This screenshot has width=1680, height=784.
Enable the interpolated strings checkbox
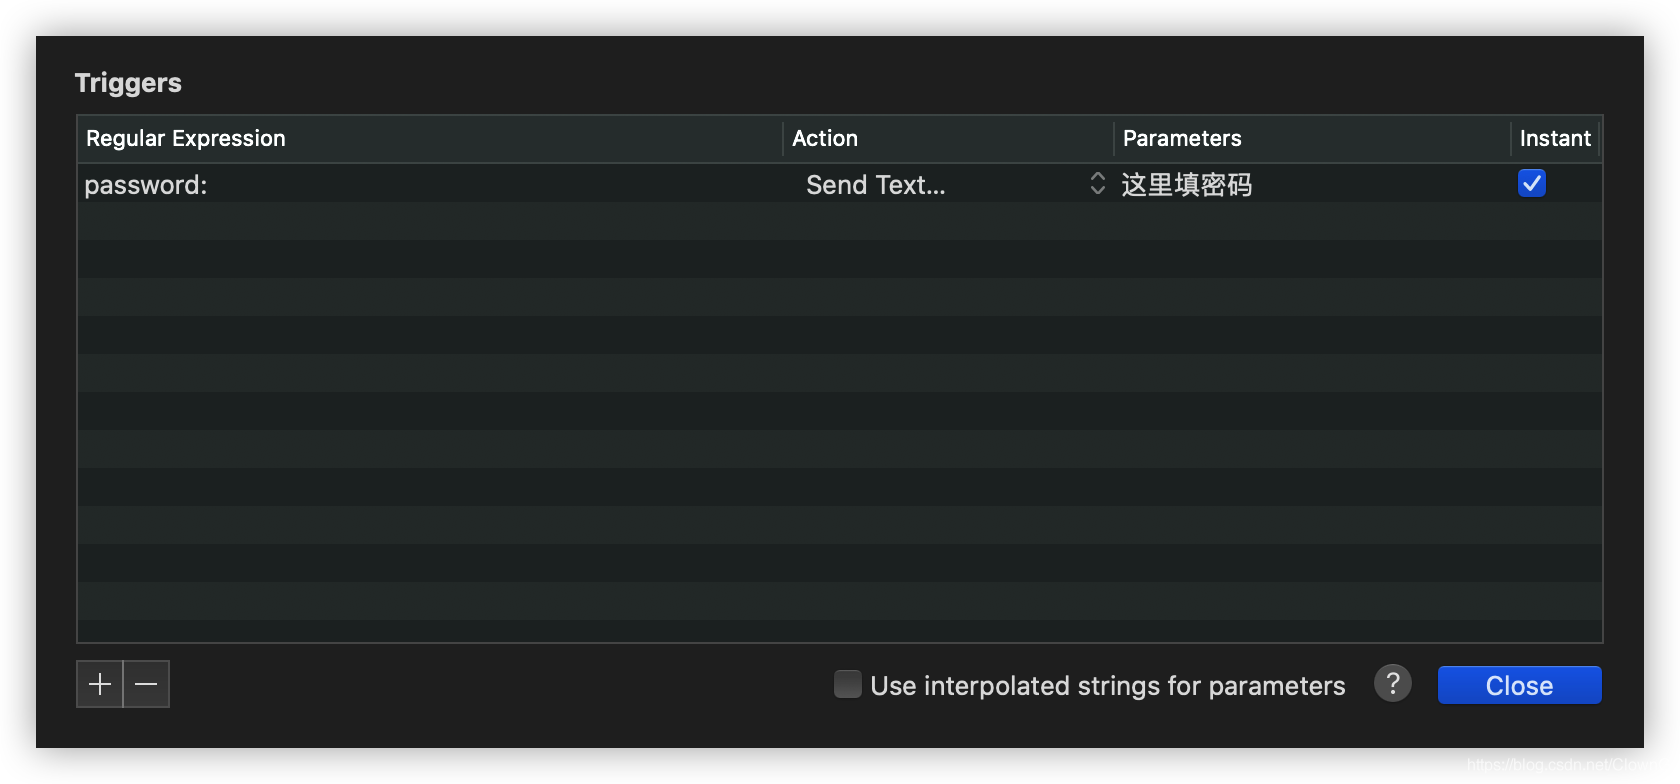tap(848, 684)
